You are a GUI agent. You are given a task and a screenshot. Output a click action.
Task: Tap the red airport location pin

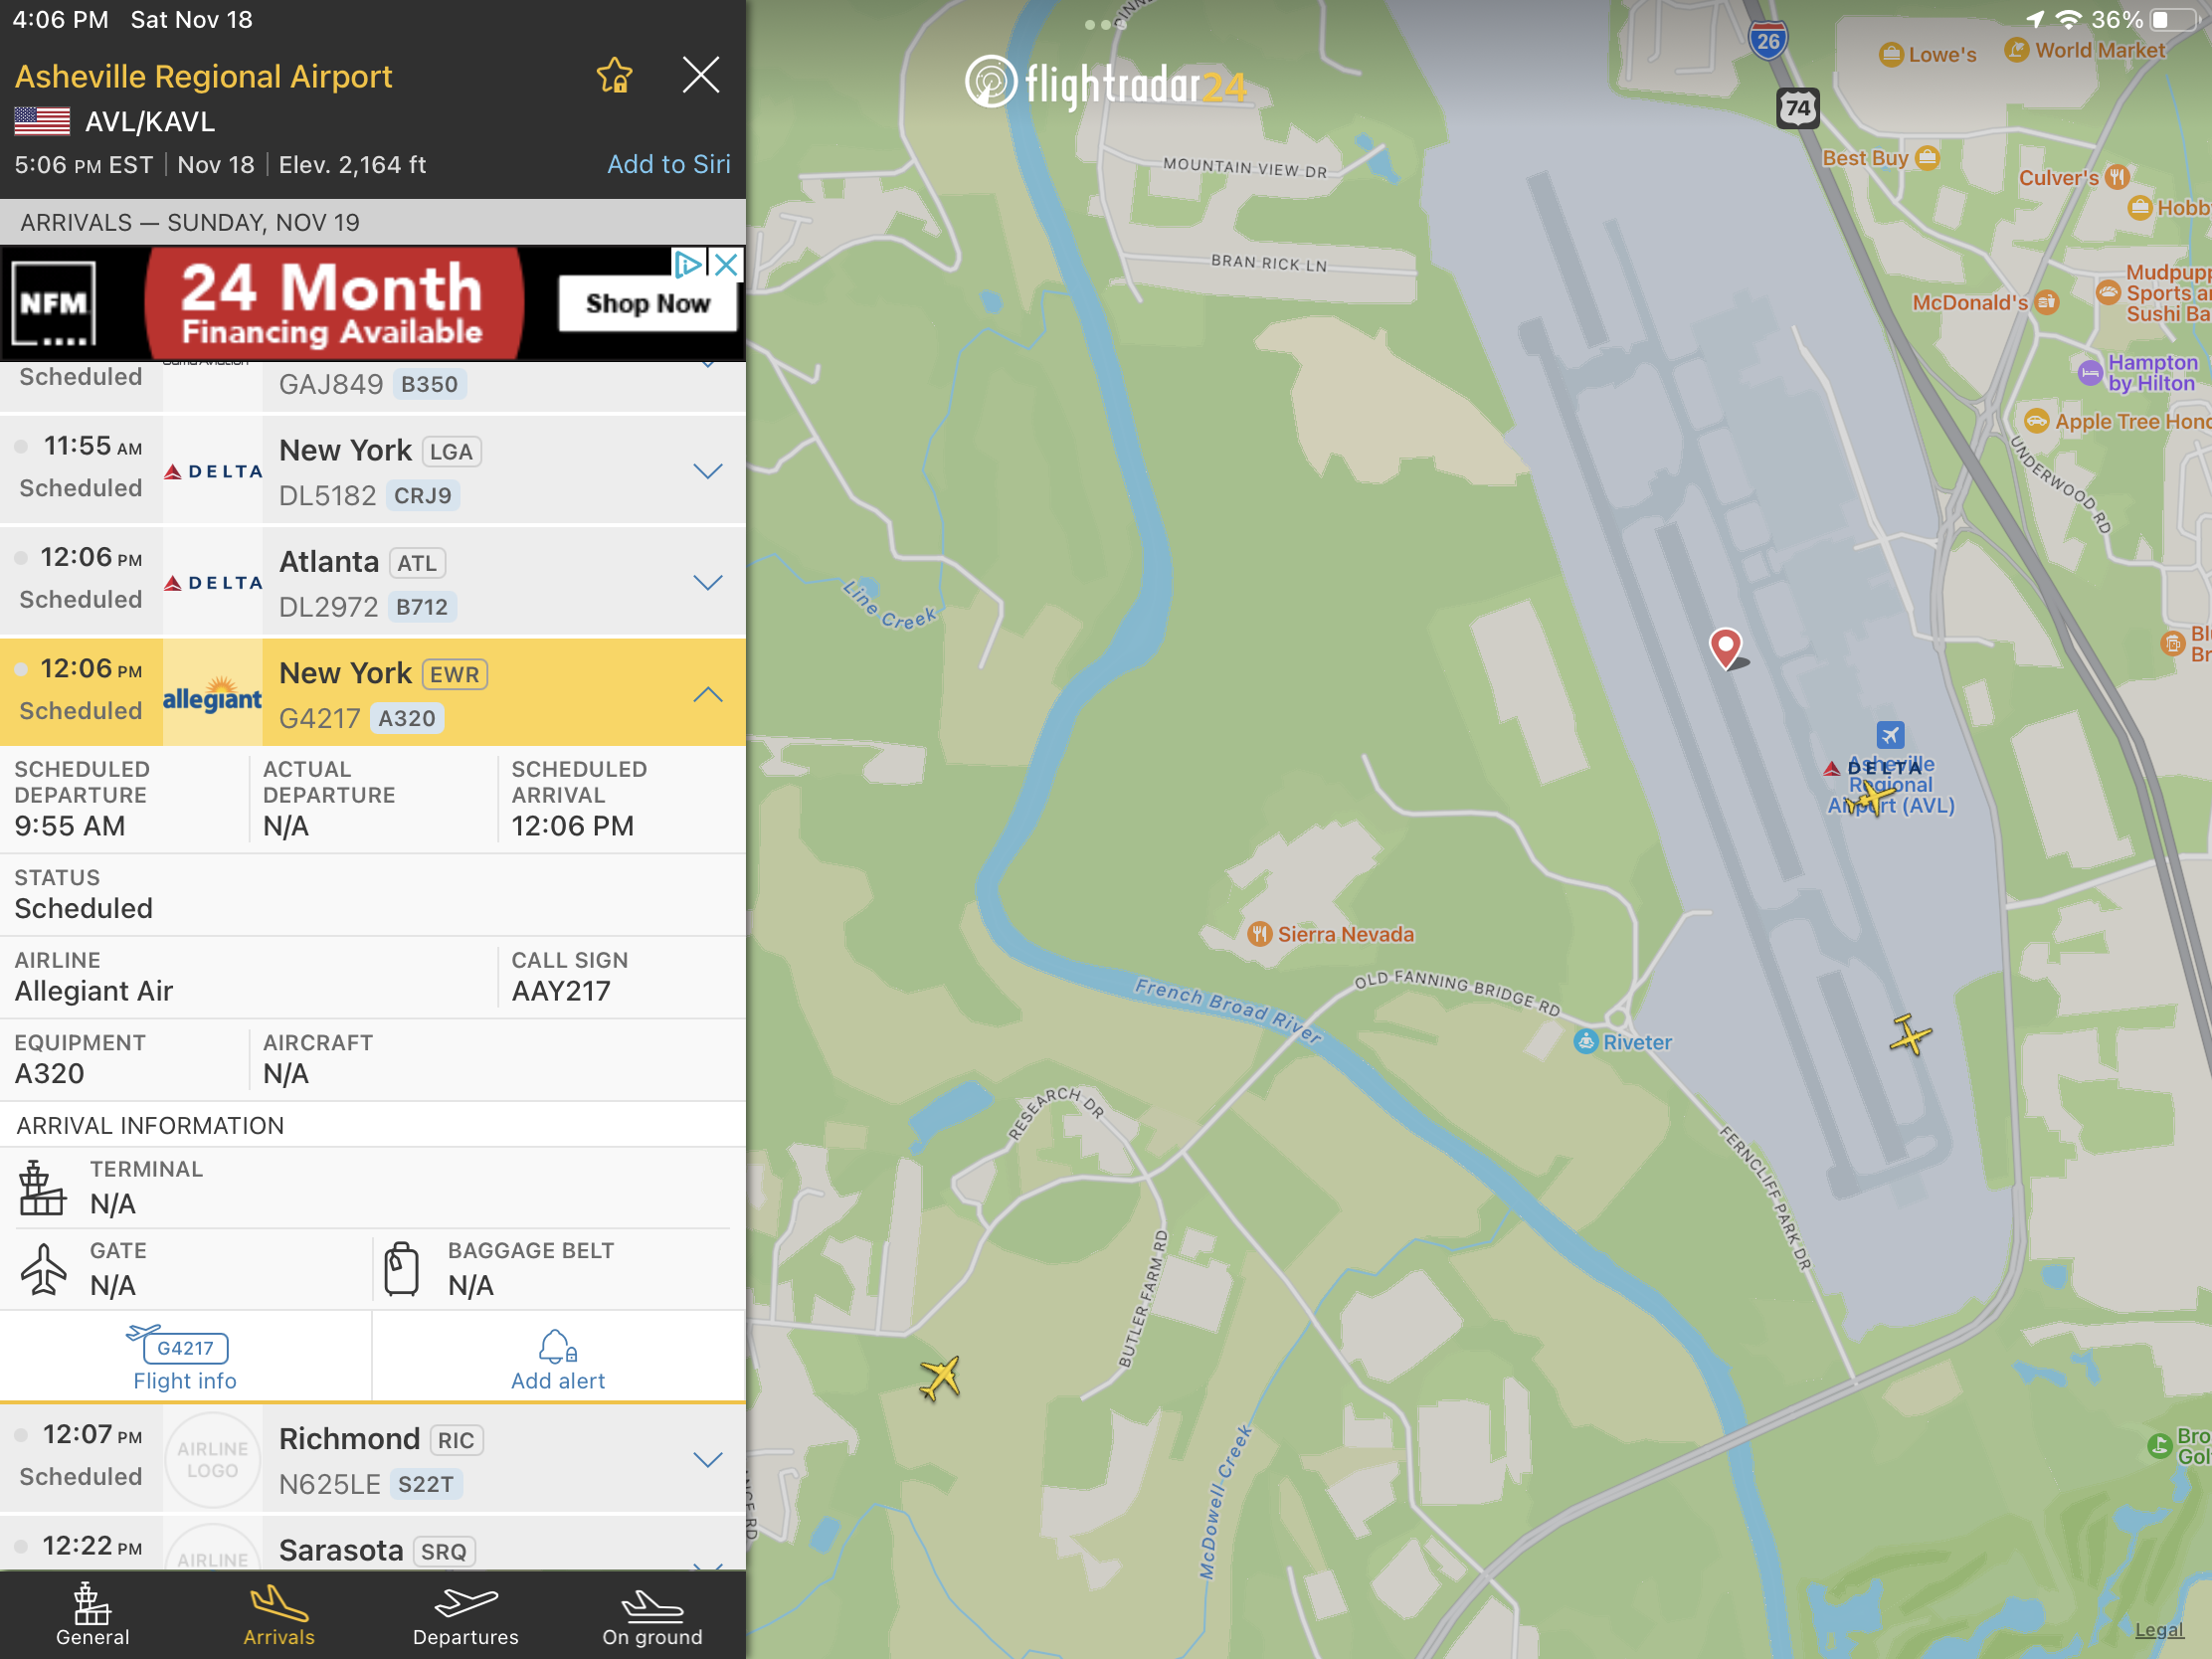click(x=1726, y=648)
